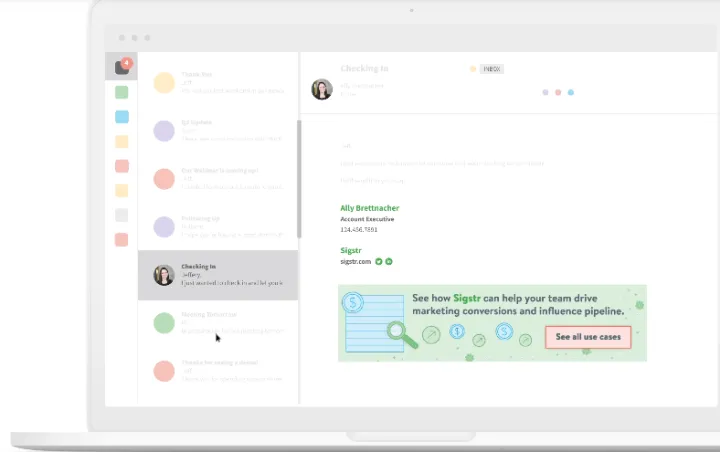720x452 pixels.
Task: Open the 'Following Up' email
Action: (x=218, y=227)
